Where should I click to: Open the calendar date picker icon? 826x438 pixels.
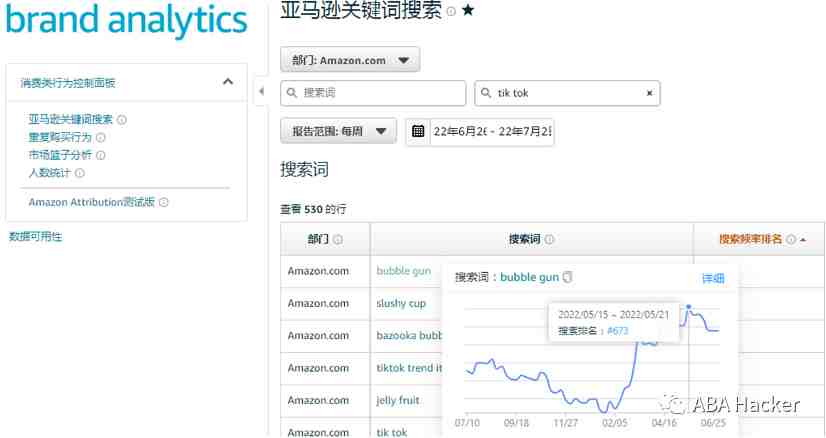coord(418,131)
